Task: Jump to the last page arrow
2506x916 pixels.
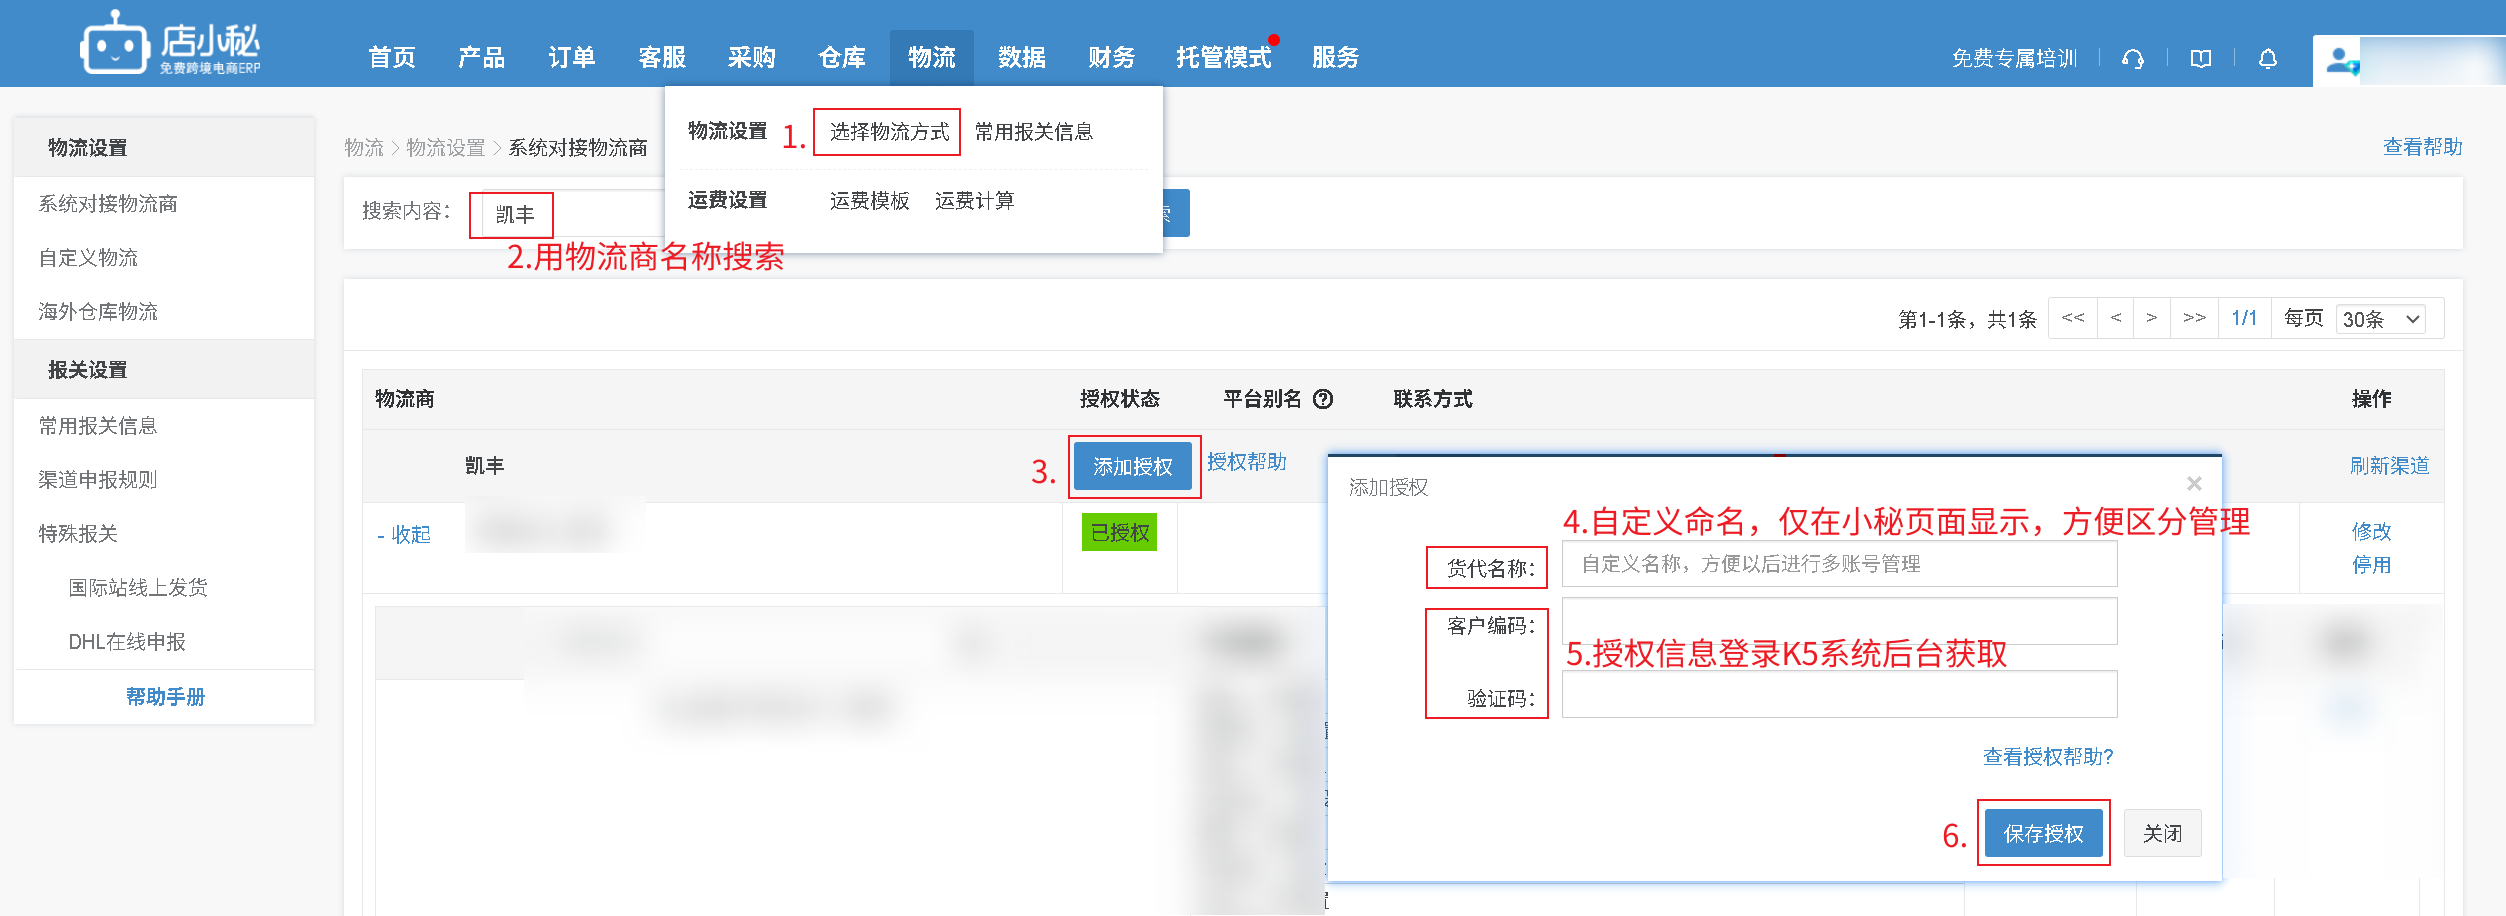Action: (x=2194, y=318)
